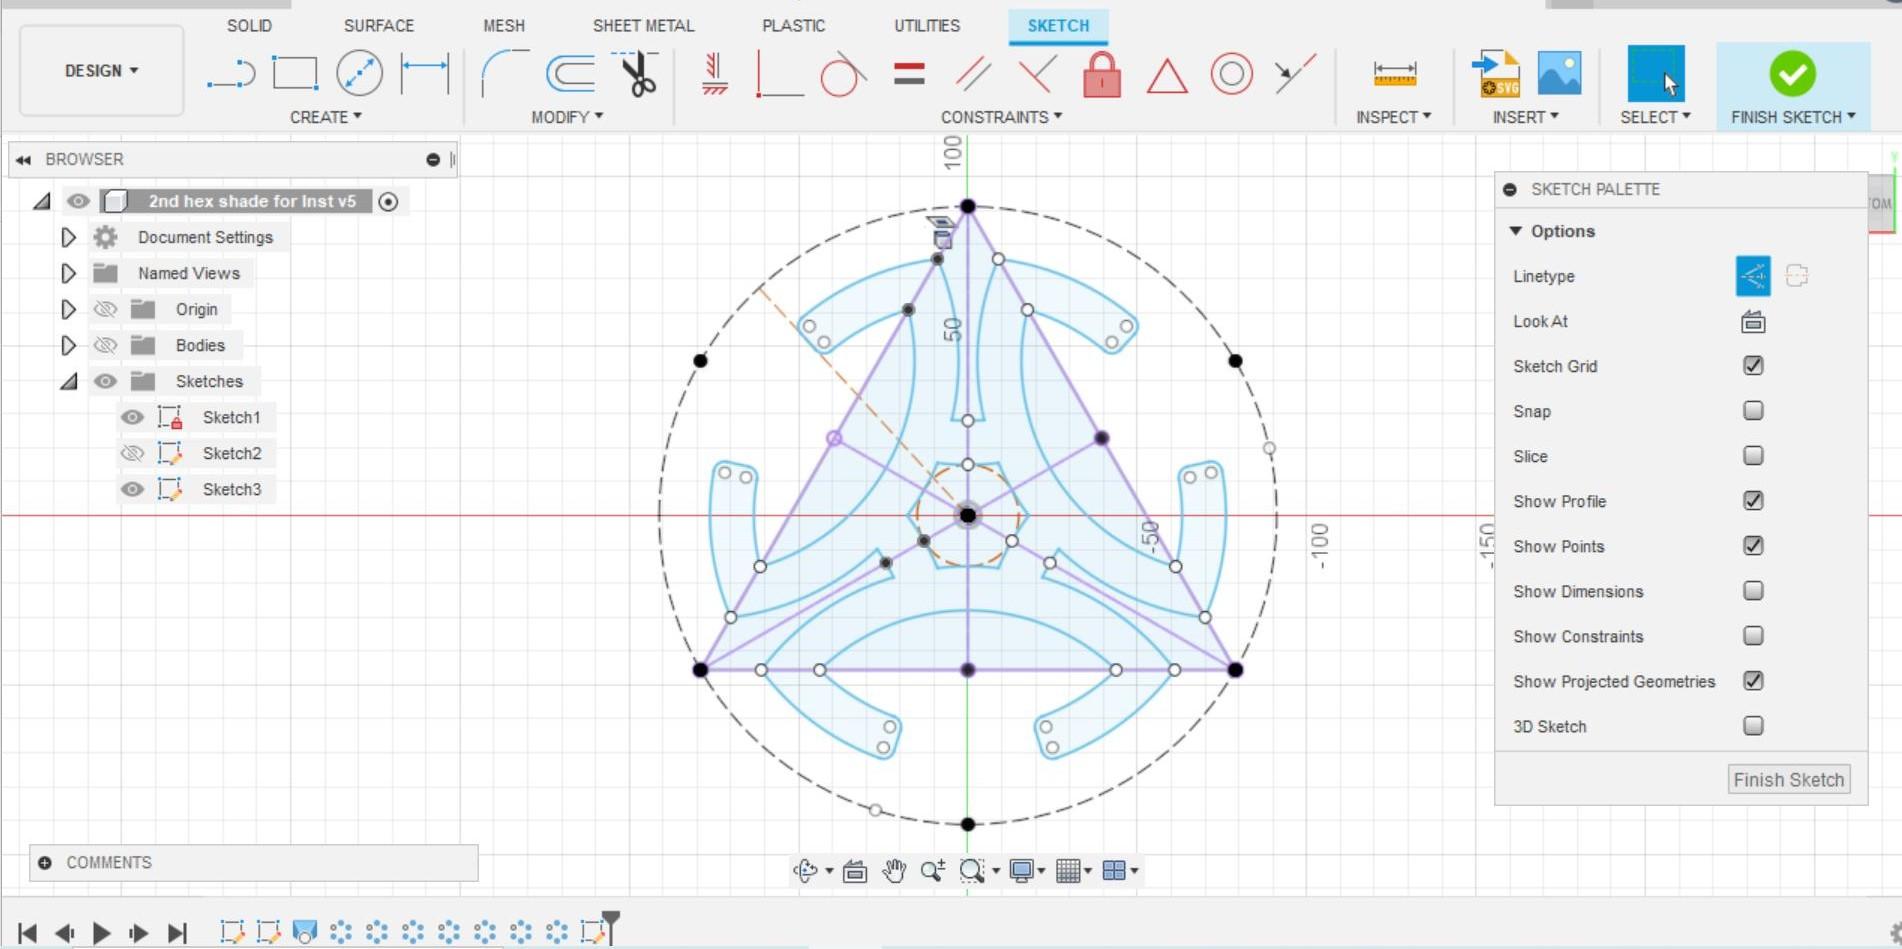Apply the Equal constraint
This screenshot has height=949, width=1902.
[908, 72]
